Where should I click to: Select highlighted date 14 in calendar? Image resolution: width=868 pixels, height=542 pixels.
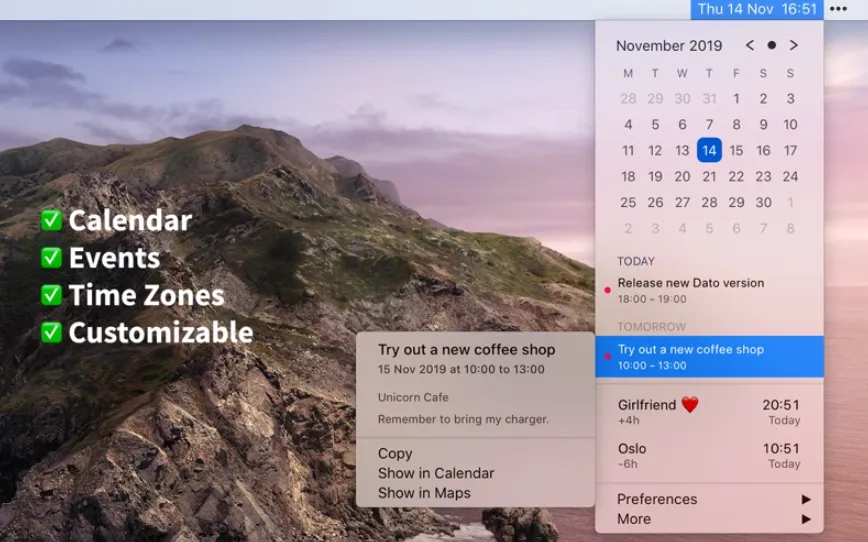(x=709, y=150)
